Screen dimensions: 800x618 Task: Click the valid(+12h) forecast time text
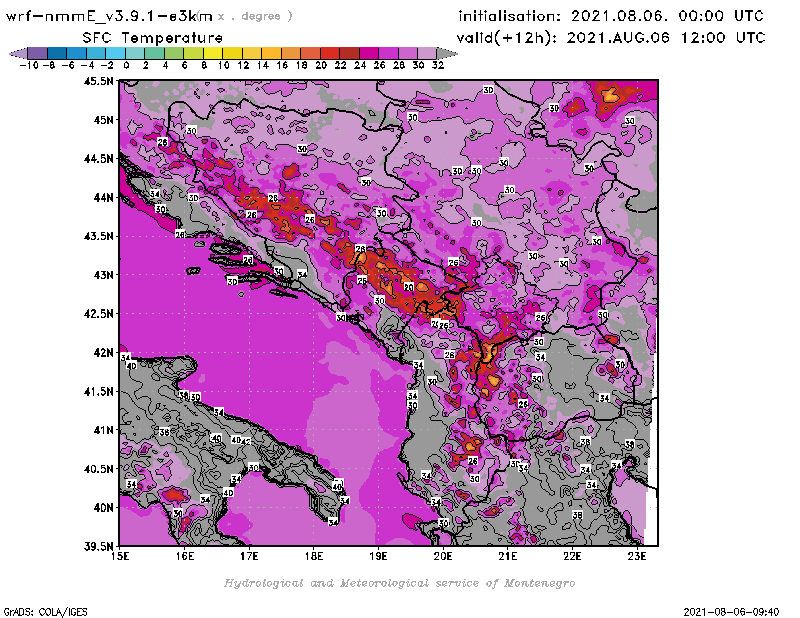coord(610,37)
